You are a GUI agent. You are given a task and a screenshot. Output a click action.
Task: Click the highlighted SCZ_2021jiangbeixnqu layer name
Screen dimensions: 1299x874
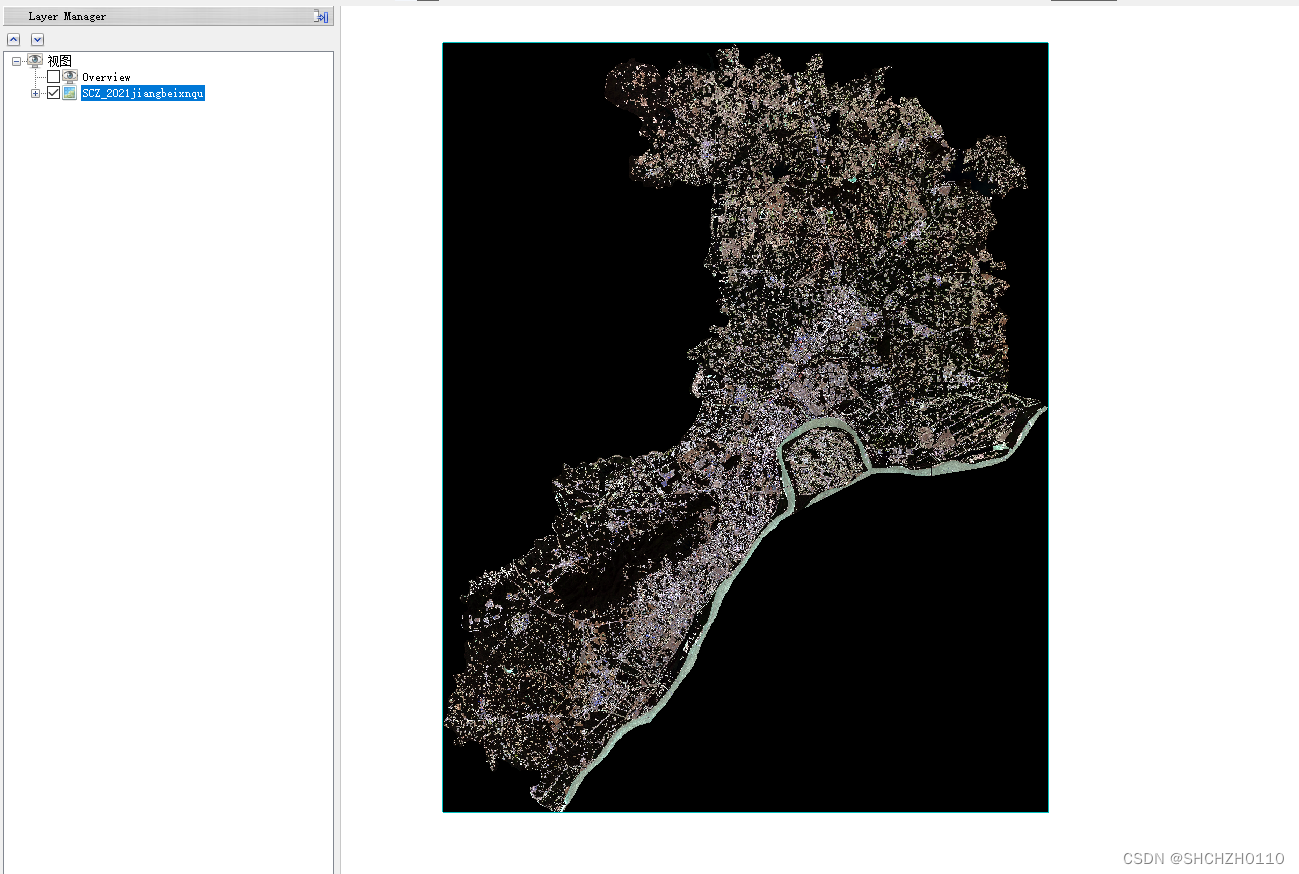142,93
